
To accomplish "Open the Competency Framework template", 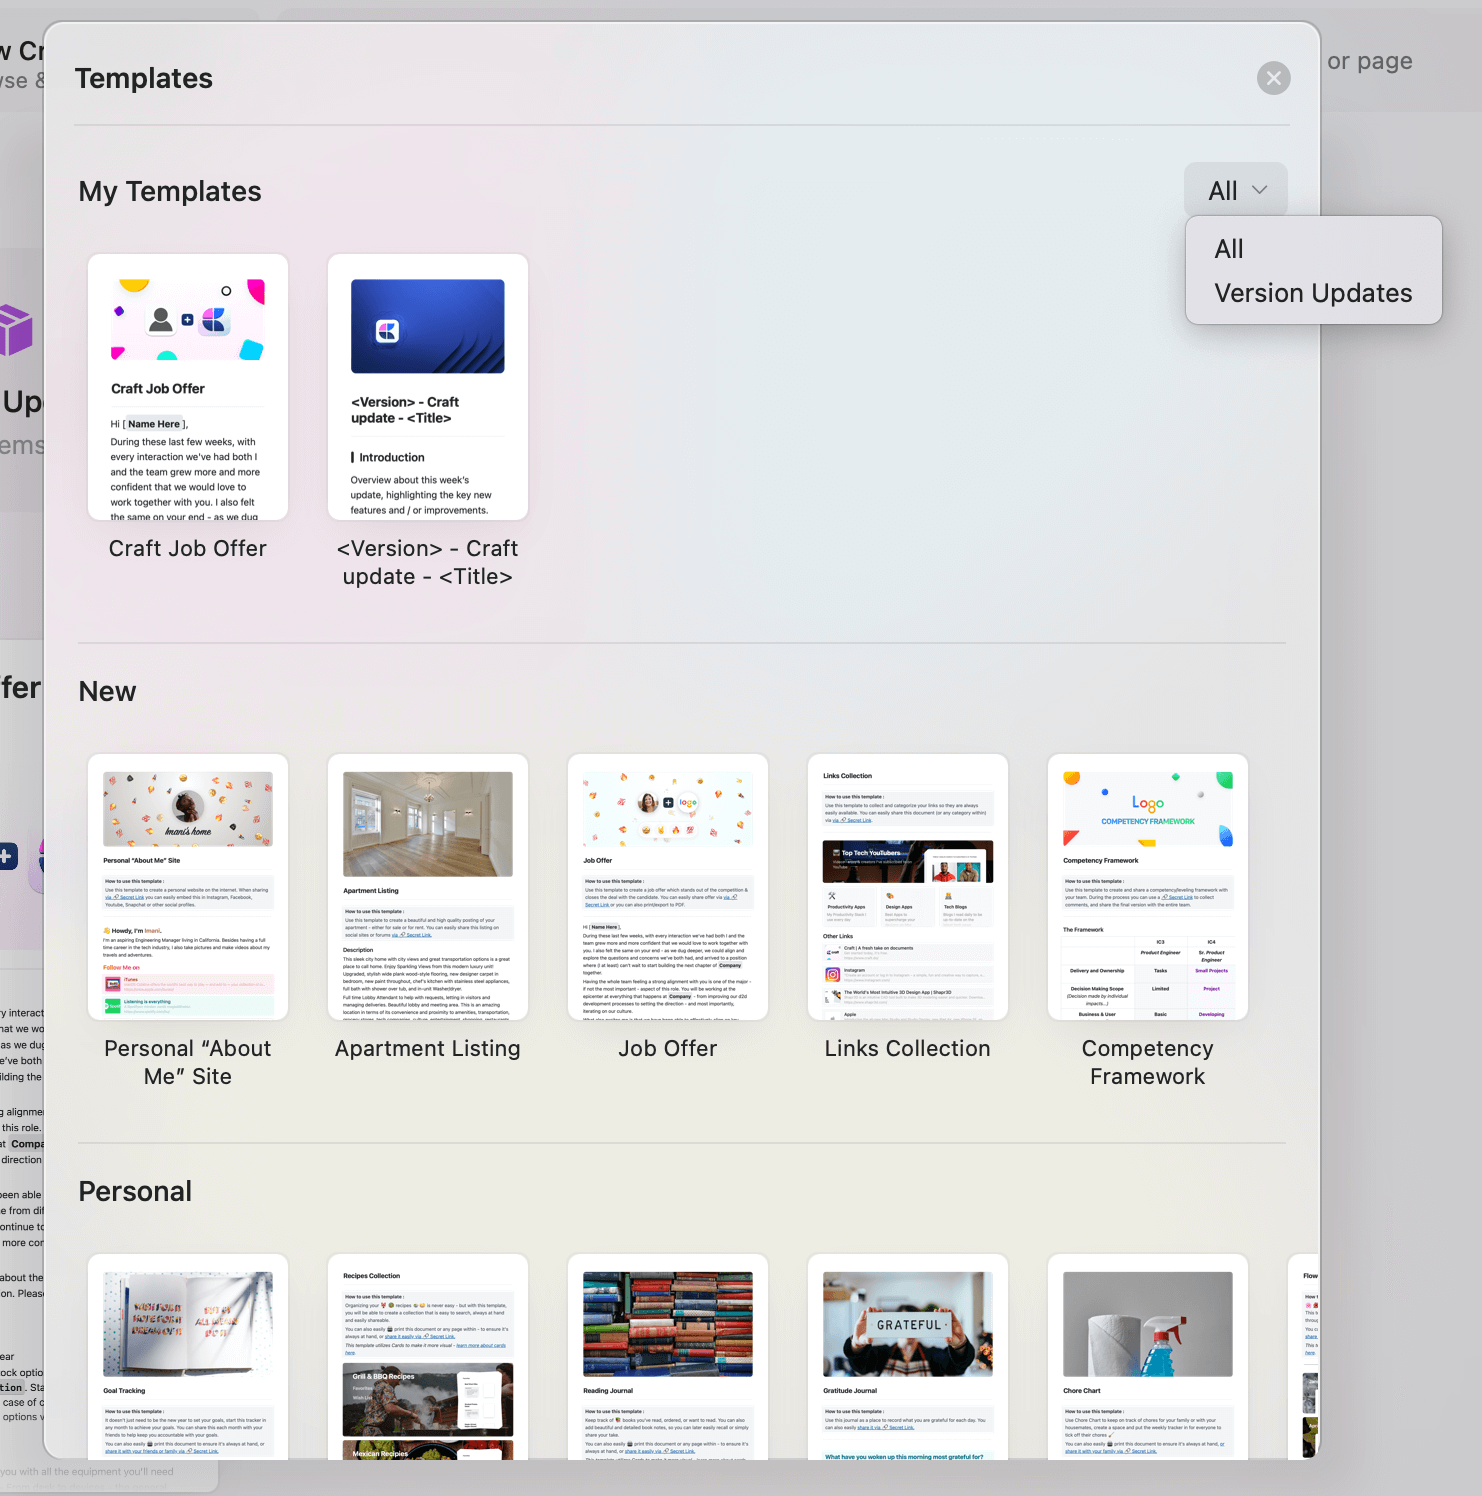I will pyautogui.click(x=1147, y=886).
